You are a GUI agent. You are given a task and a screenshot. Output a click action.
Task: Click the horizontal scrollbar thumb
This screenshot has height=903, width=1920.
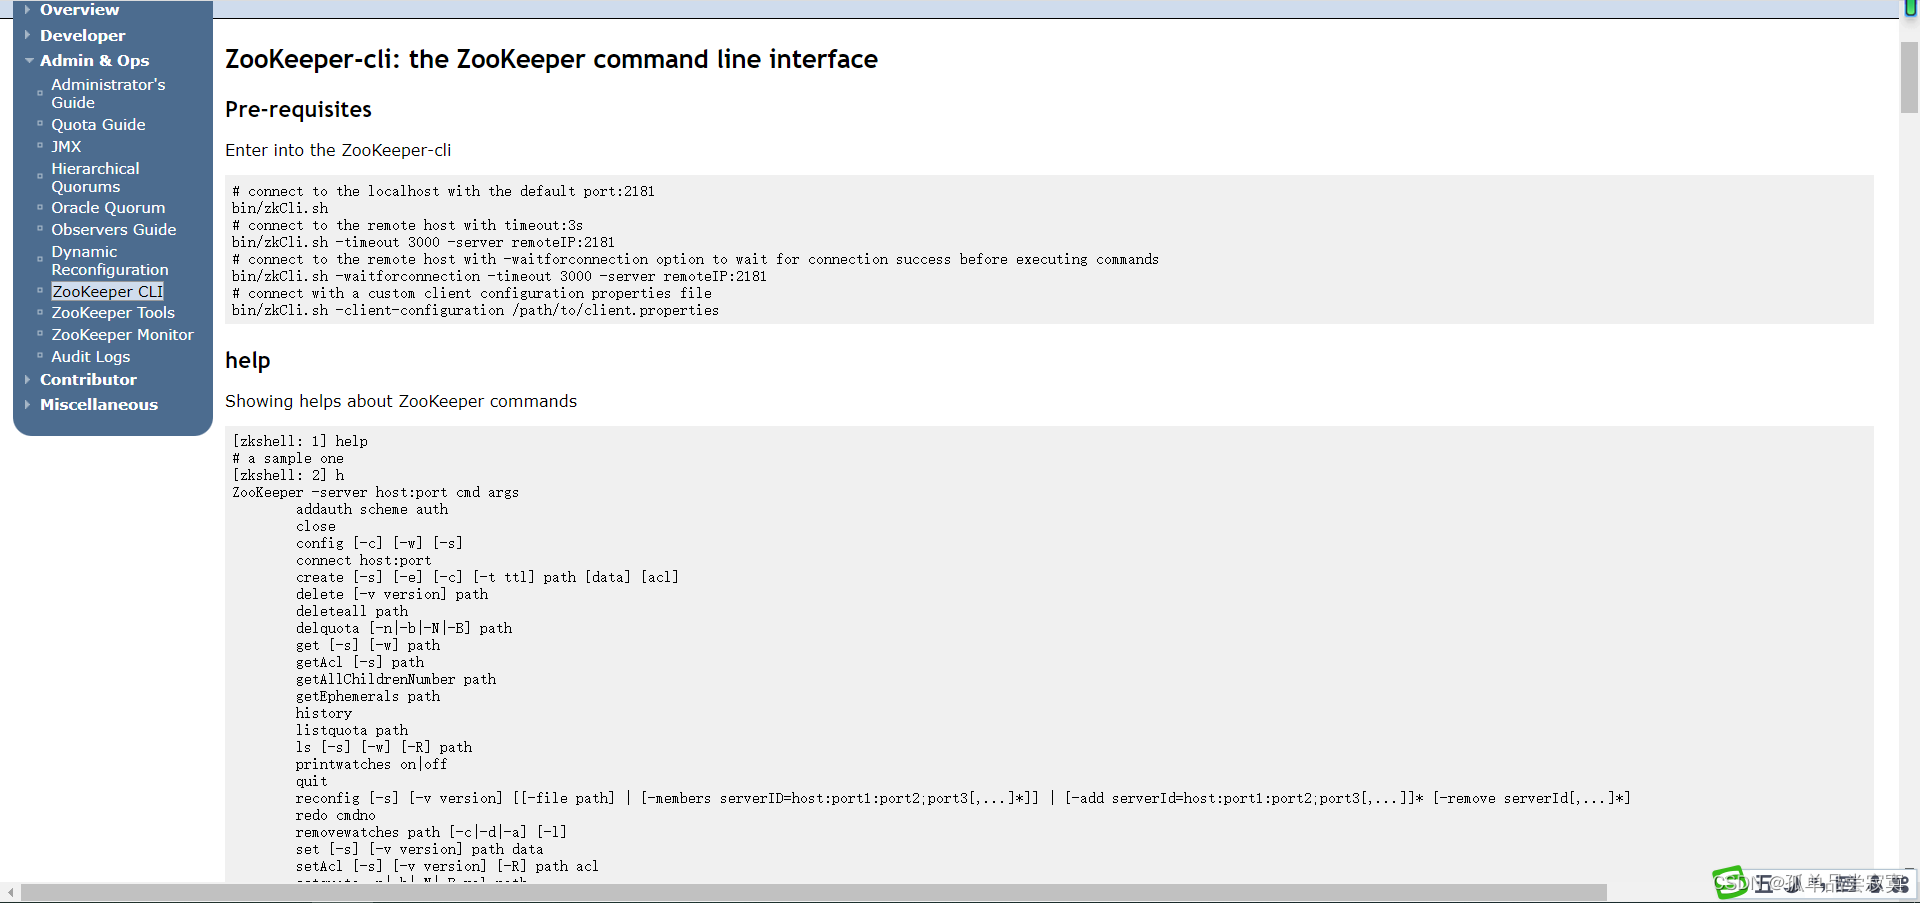(x=813, y=892)
